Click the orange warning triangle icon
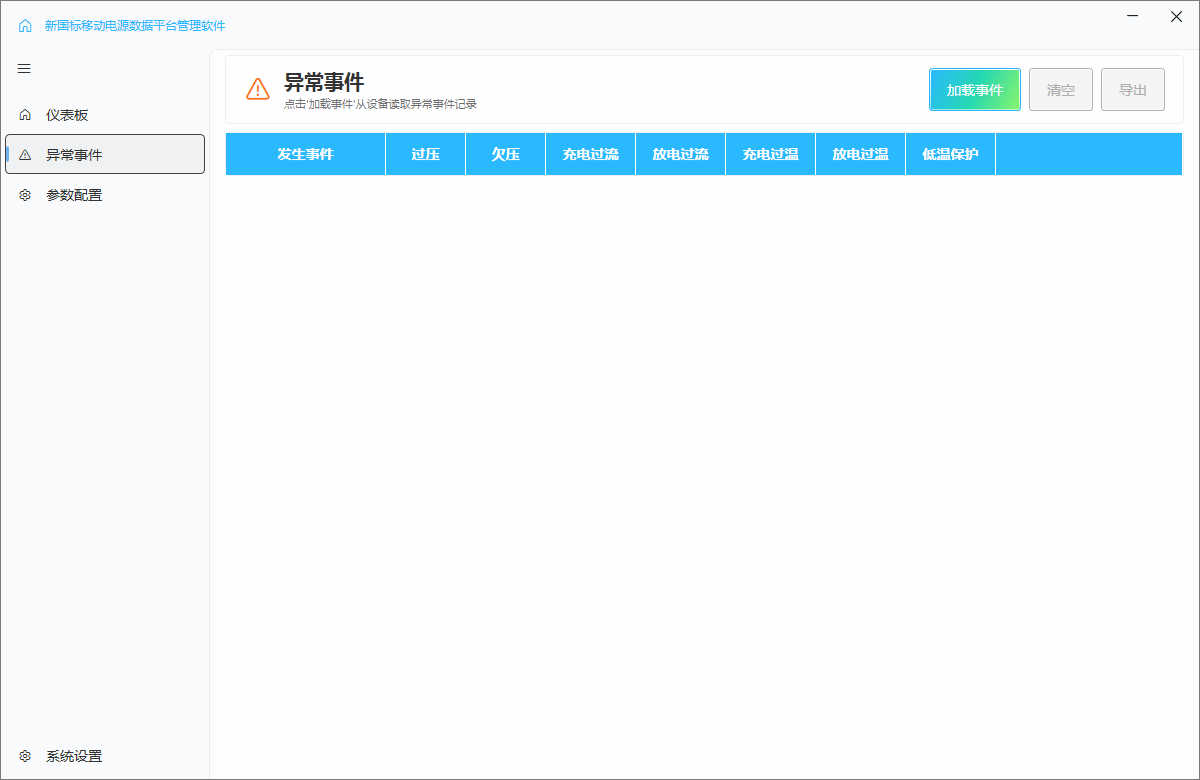Image resolution: width=1200 pixels, height=780 pixels. coord(258,89)
